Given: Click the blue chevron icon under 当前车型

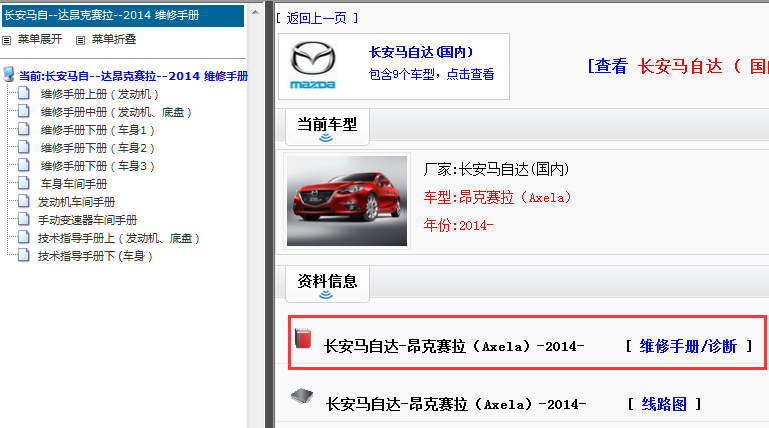Looking at the screenshot, I should point(326,138).
